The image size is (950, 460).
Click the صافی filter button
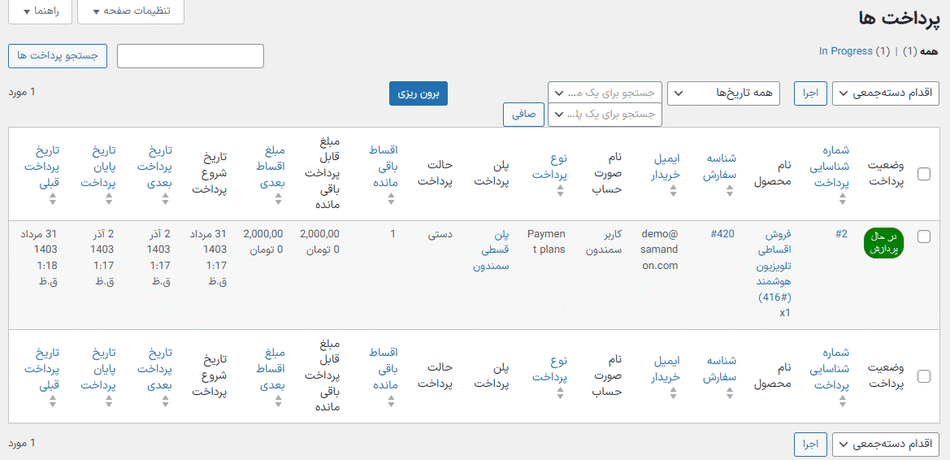(x=523, y=115)
